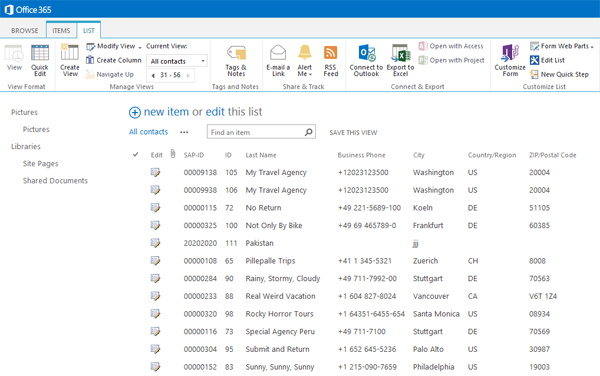Image resolution: width=600 pixels, height=376 pixels.
Task: Click the RSS Feed icon
Action: click(x=331, y=53)
